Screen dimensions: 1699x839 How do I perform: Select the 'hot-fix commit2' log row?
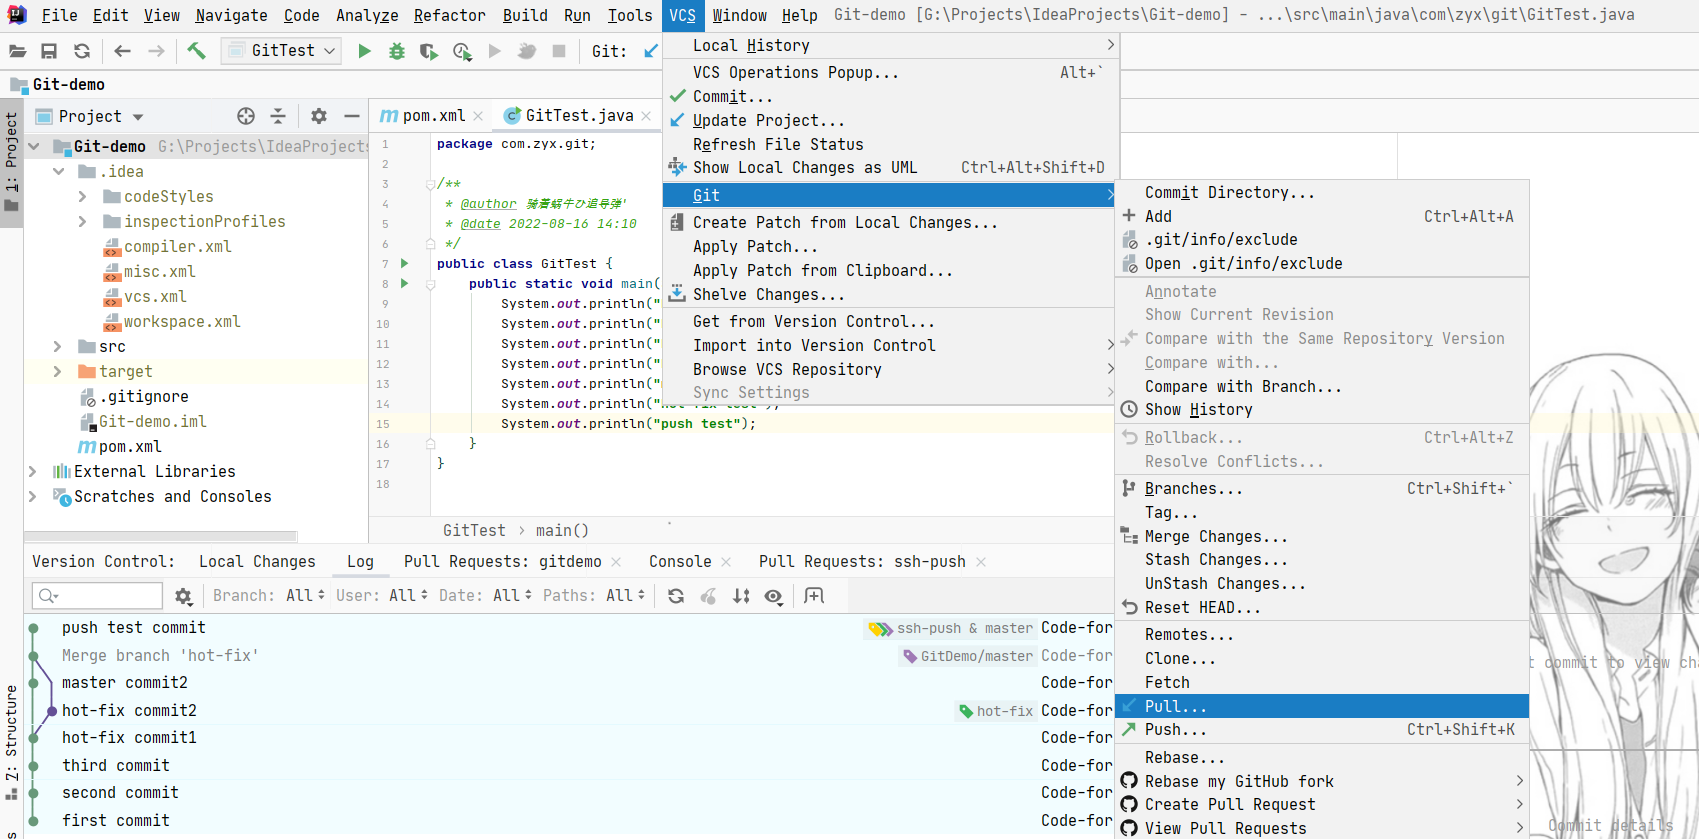click(568, 711)
